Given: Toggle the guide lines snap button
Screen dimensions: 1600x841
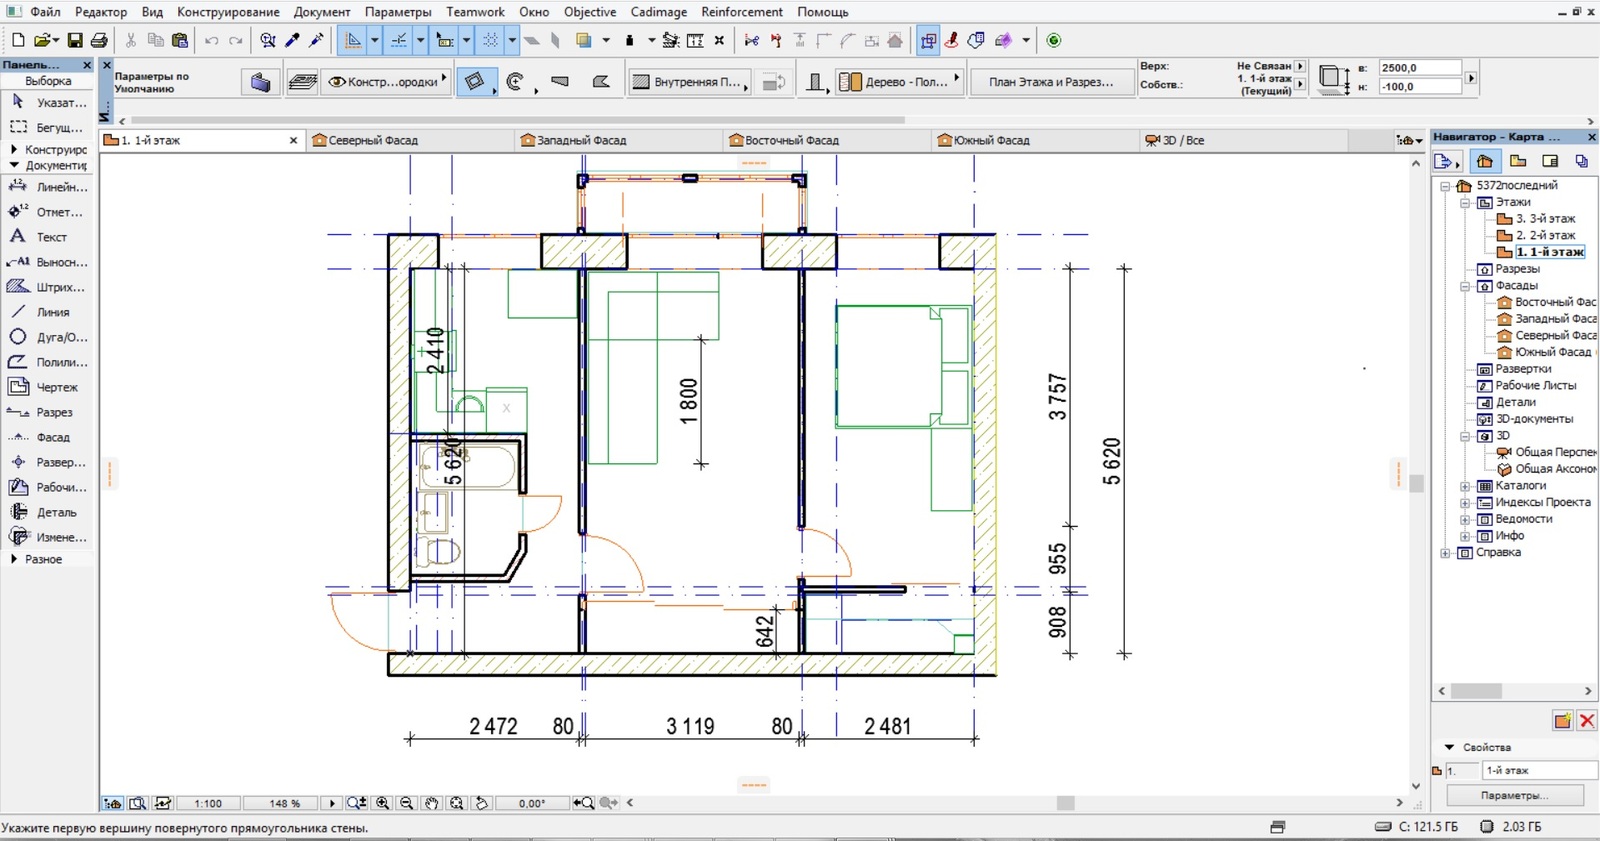Looking at the screenshot, I should coord(399,41).
